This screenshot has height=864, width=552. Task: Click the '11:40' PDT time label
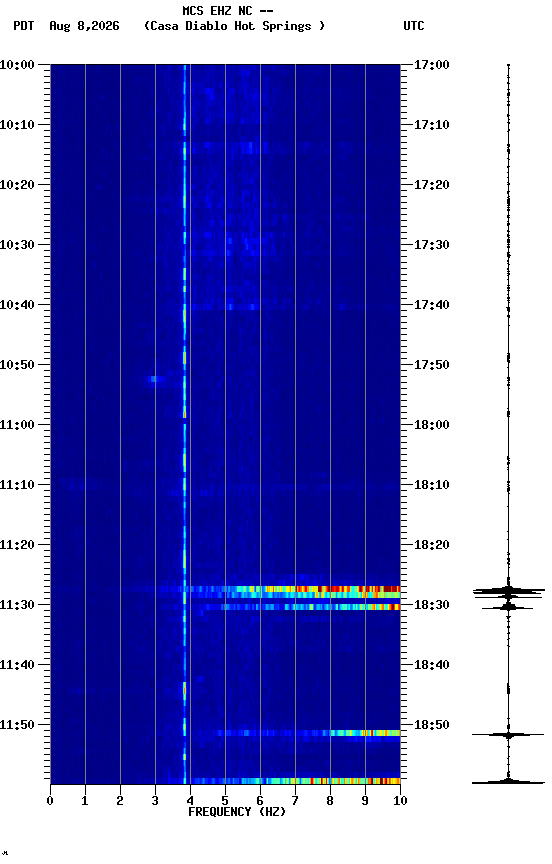click(x=17, y=665)
